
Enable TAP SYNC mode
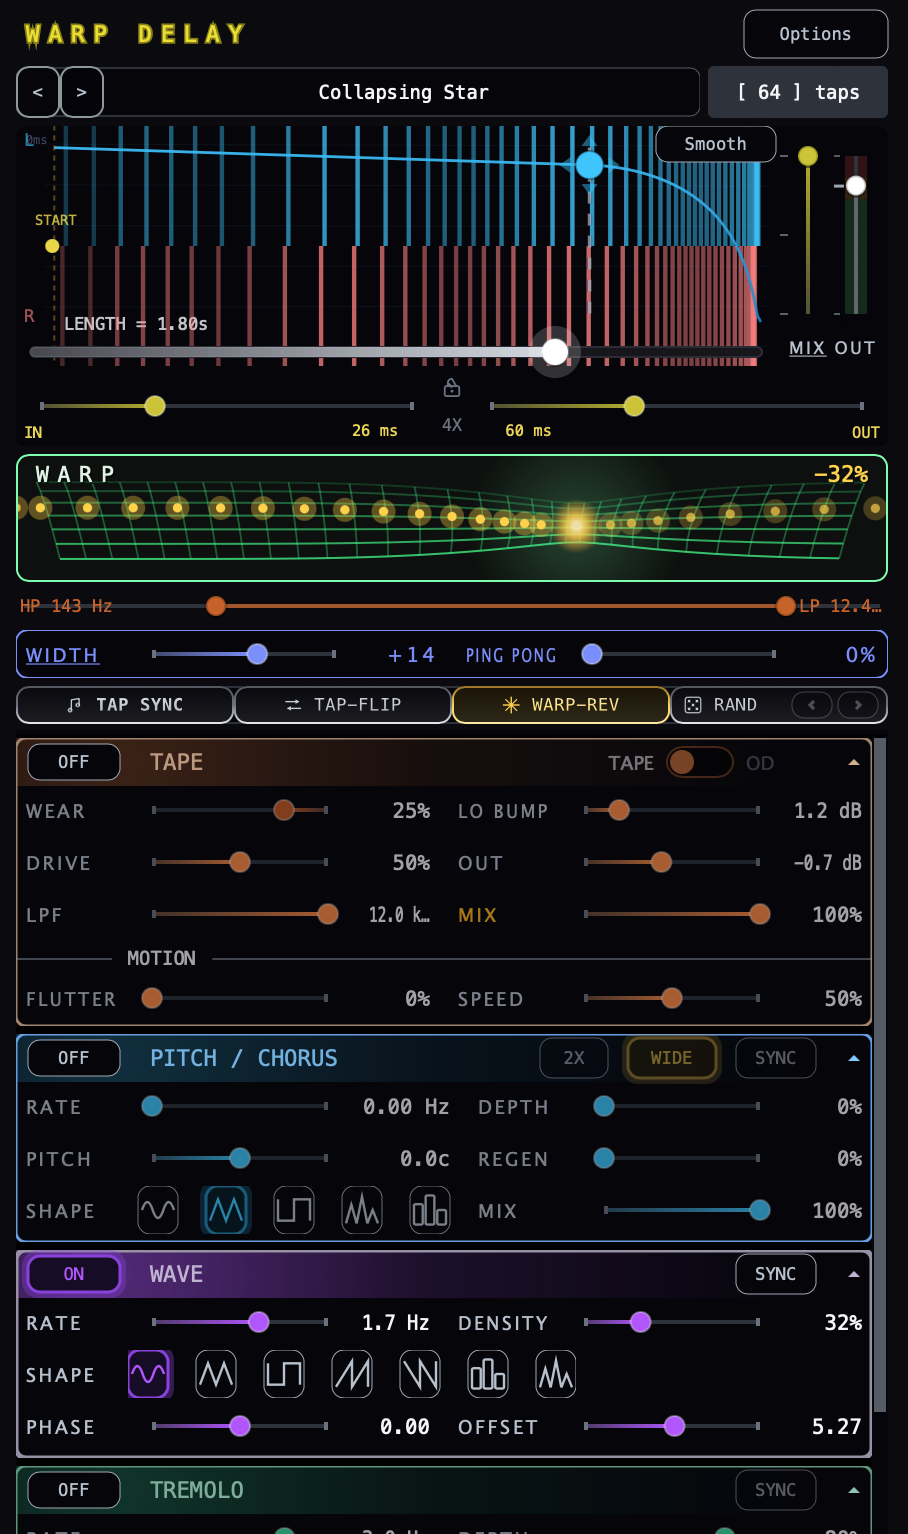click(x=125, y=705)
